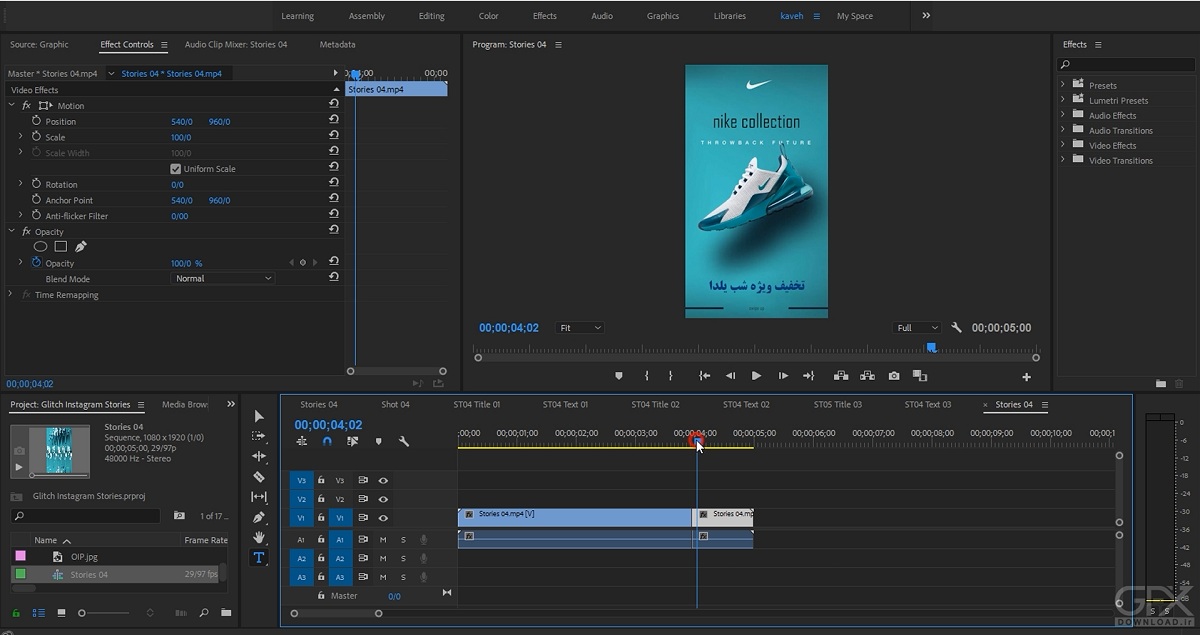Open the ST04 Title 01 sequence tab
Image resolution: width=1200 pixels, height=635 pixels.
coord(477,405)
